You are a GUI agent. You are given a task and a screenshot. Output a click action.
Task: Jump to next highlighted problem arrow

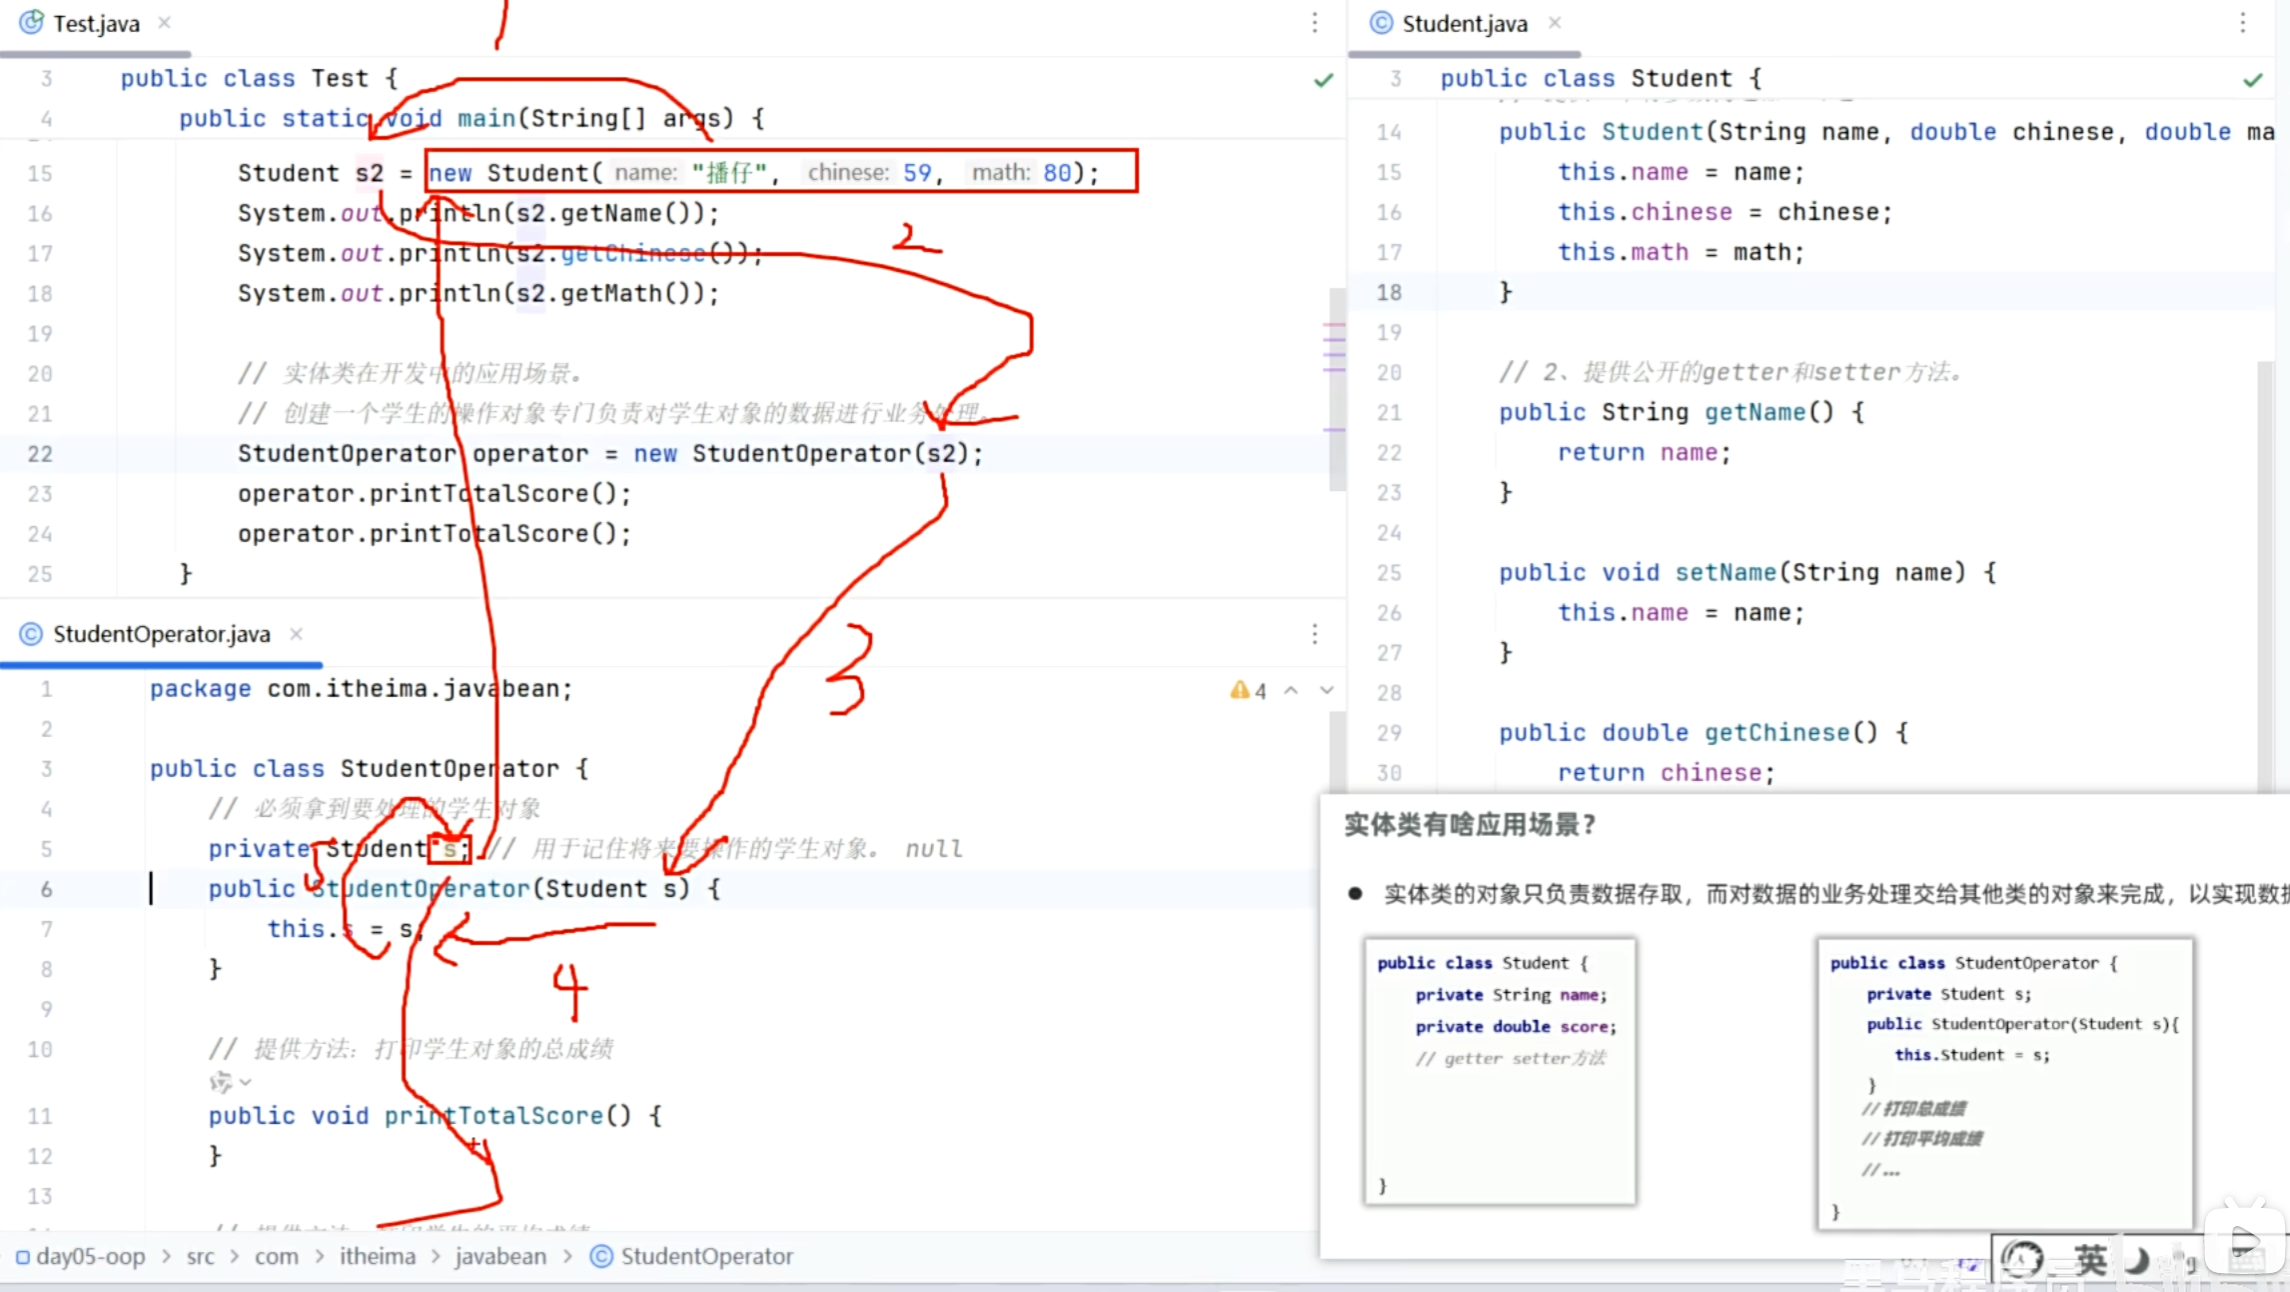click(1327, 690)
